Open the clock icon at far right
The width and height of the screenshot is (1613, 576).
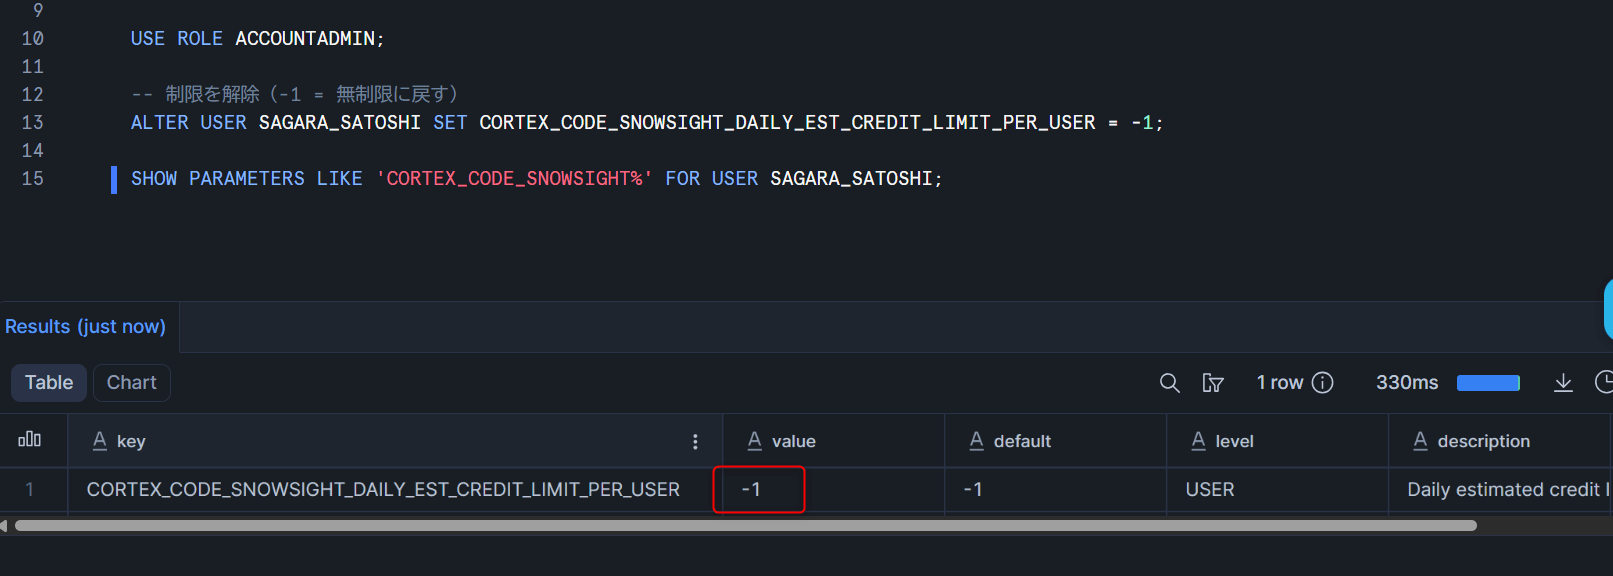[x=1604, y=382]
